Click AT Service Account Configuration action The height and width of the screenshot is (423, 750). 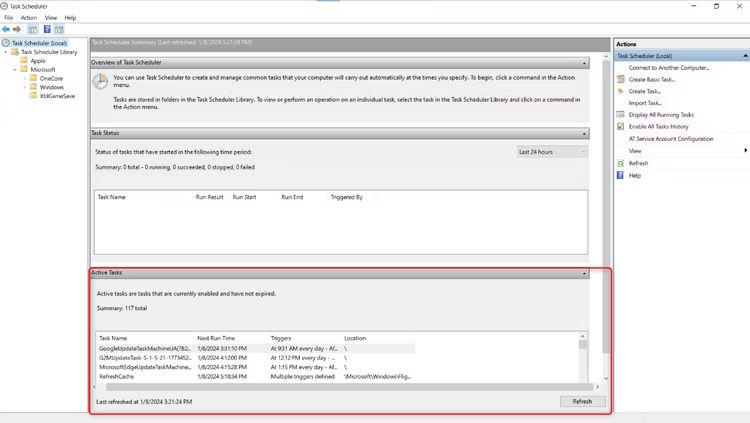click(x=671, y=139)
